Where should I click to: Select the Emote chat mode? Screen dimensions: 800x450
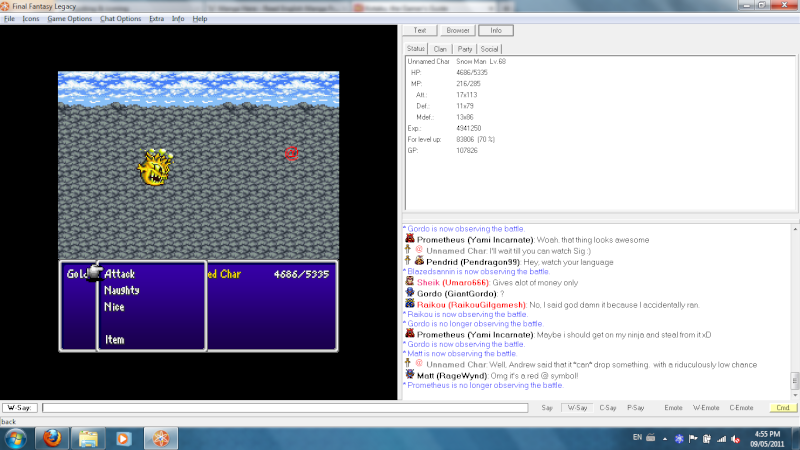673,408
